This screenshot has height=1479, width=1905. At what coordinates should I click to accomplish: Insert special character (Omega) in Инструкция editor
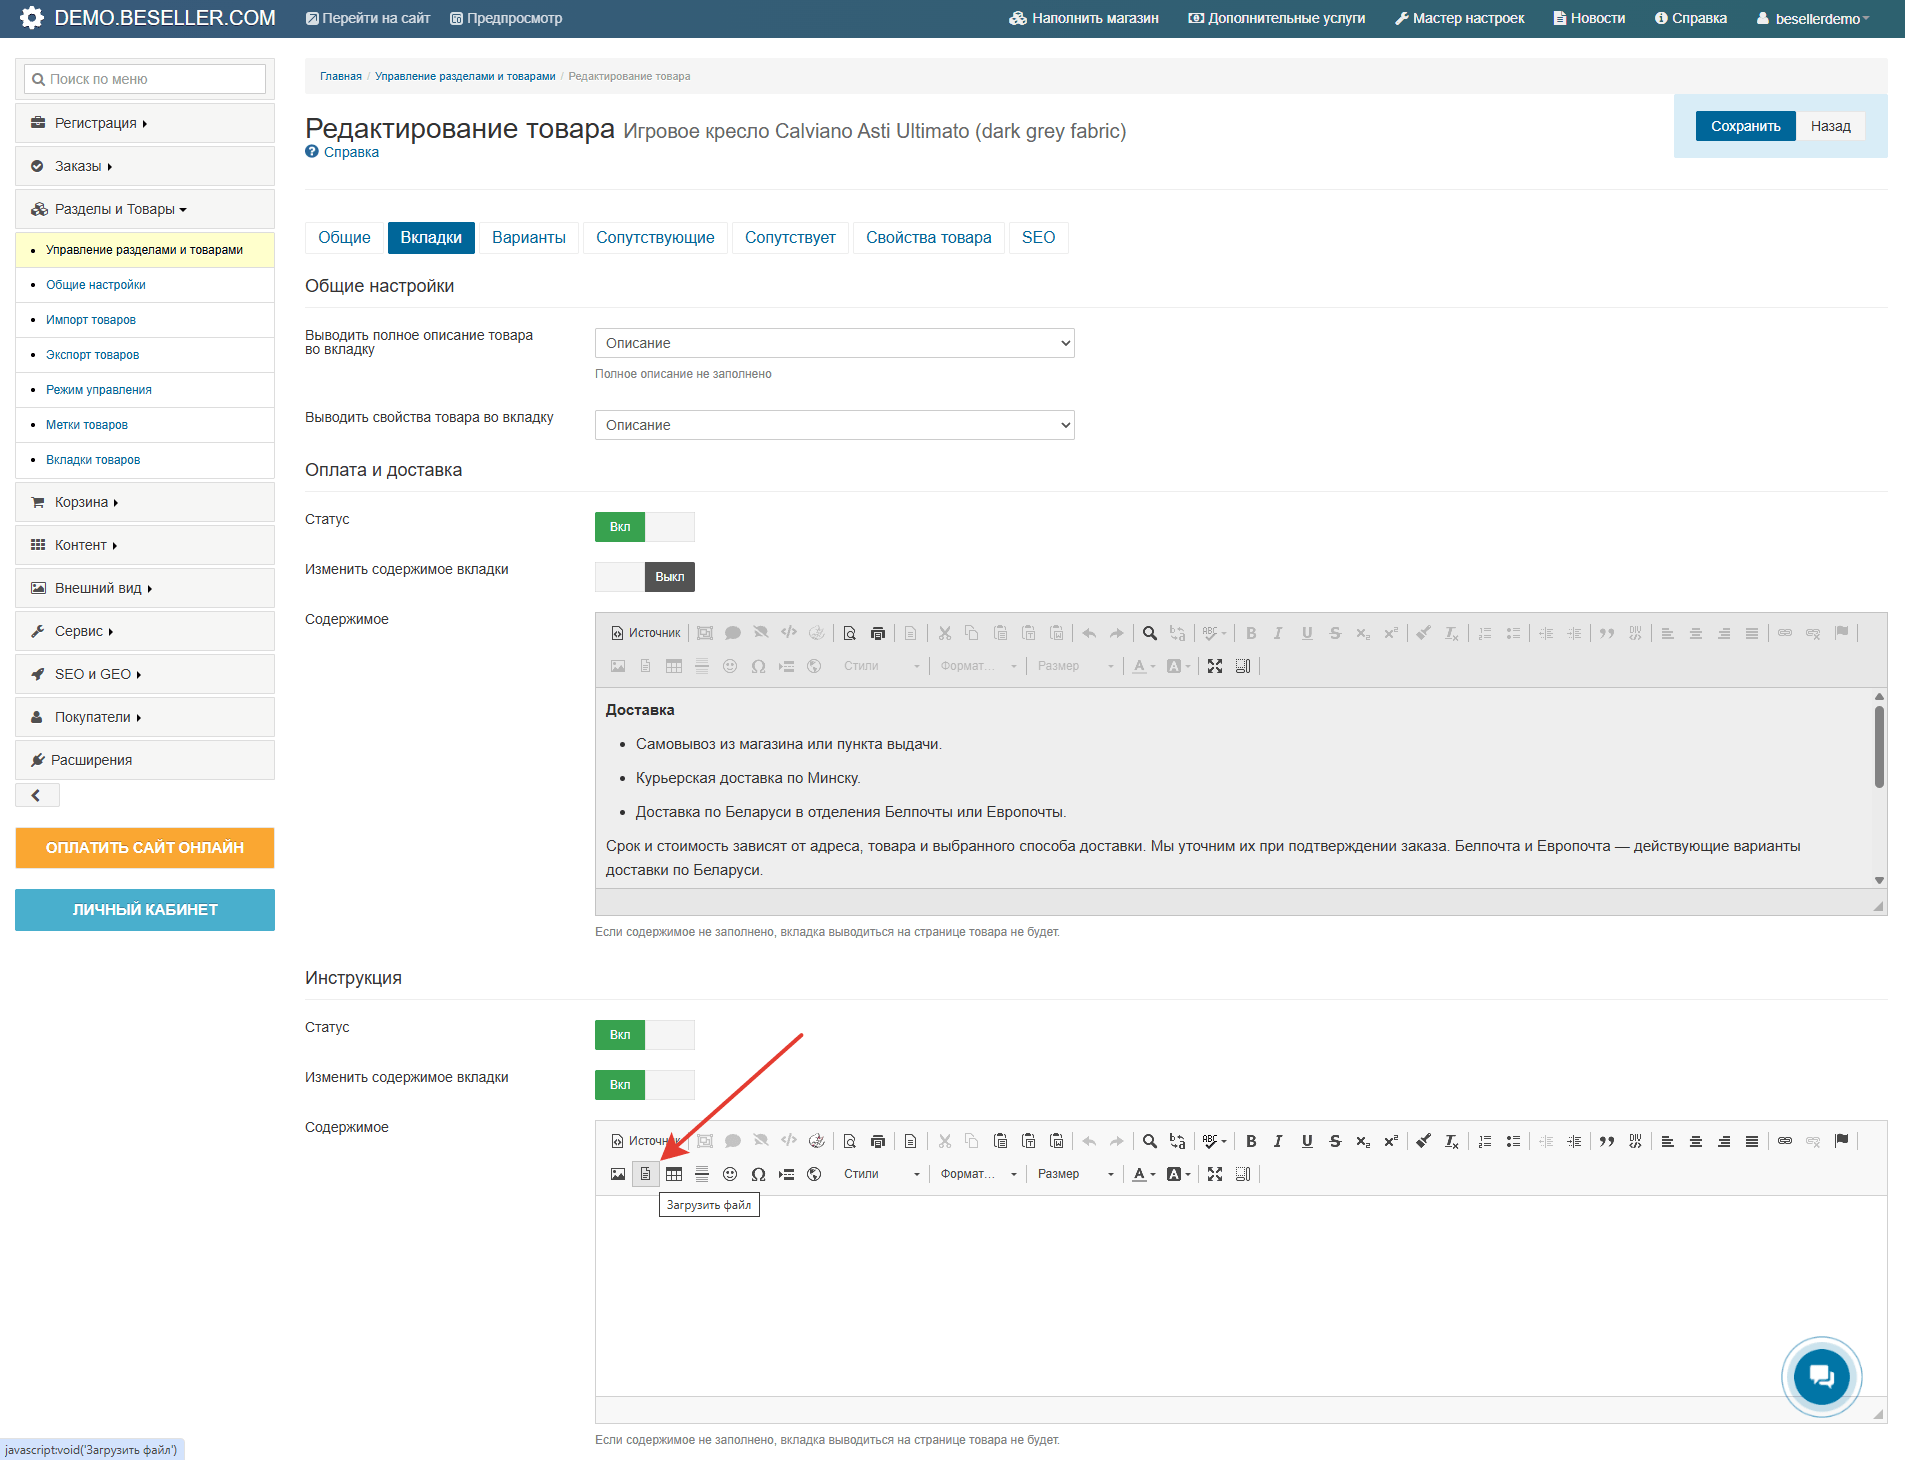pyautogui.click(x=758, y=1174)
